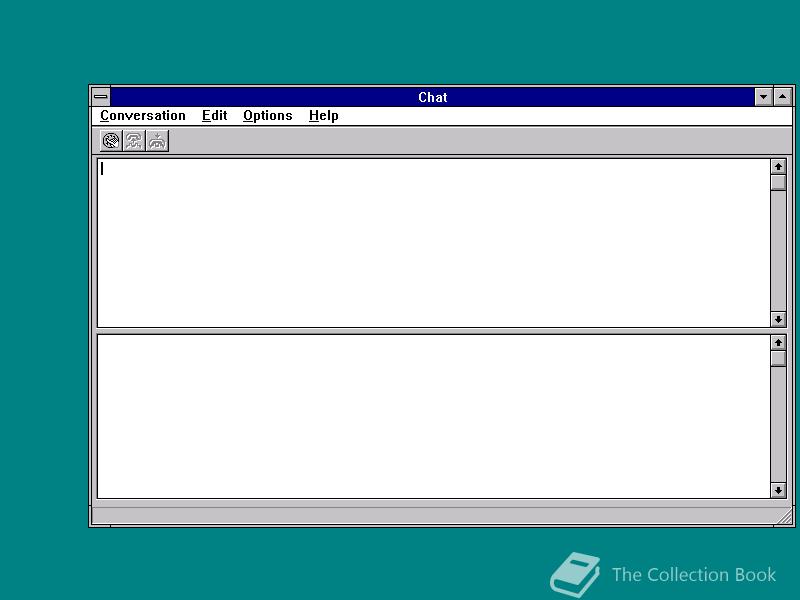This screenshot has height=600, width=800.
Task: Click the lower pane scrollbar thumb
Action: (778, 359)
